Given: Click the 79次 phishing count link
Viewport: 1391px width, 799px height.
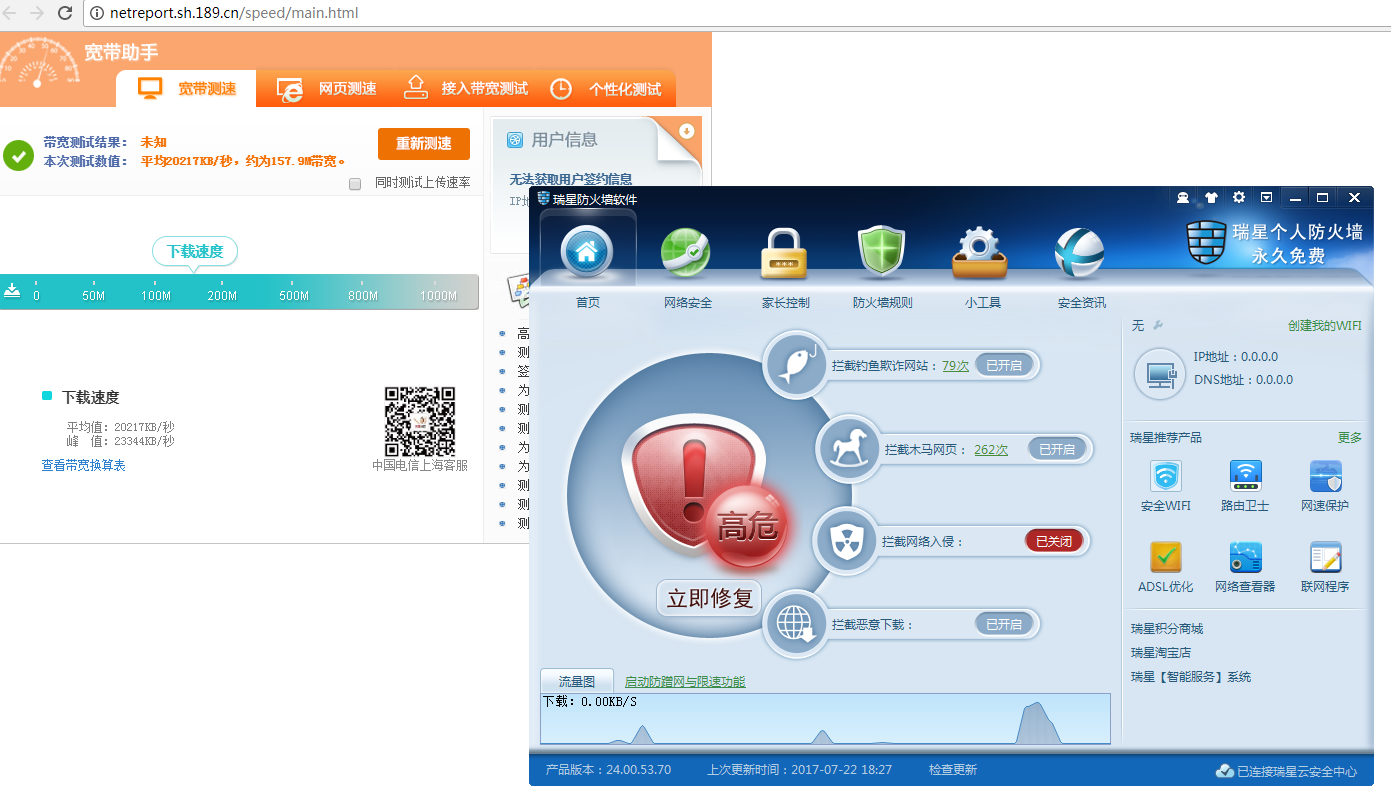Looking at the screenshot, I should (x=956, y=365).
